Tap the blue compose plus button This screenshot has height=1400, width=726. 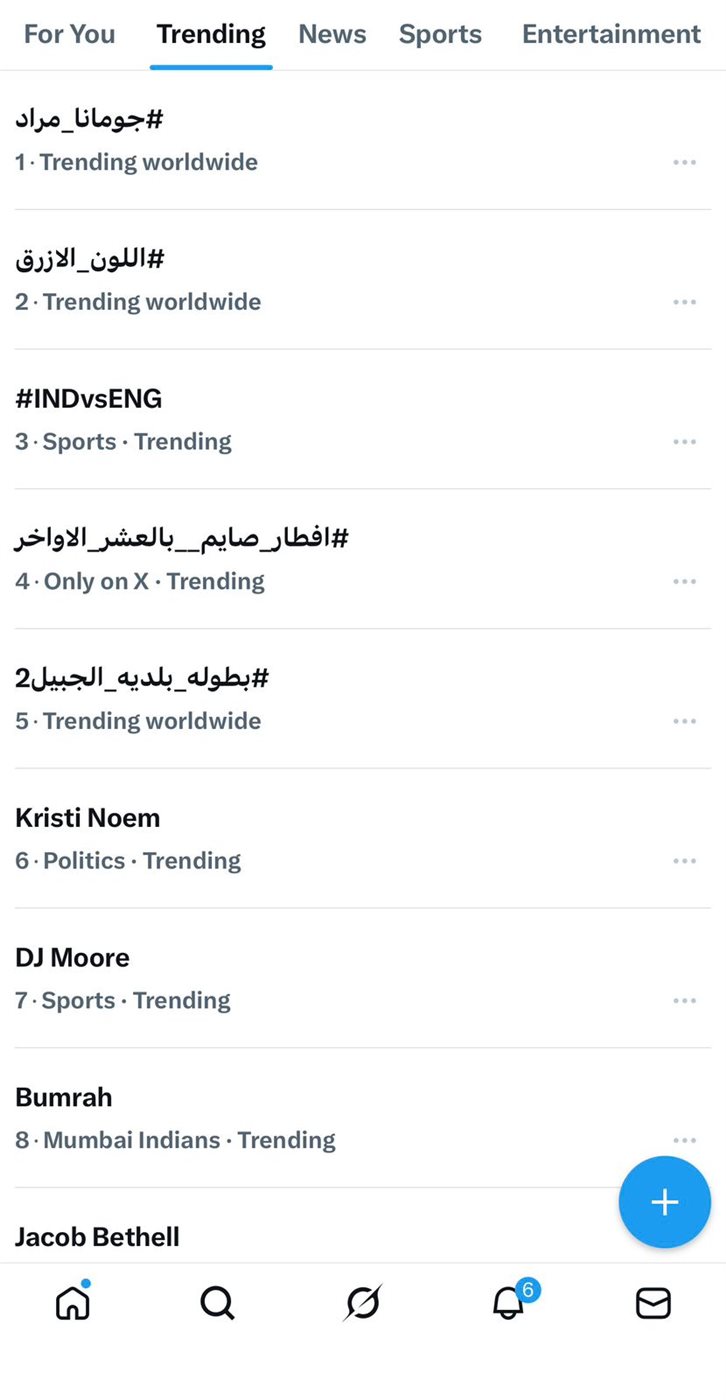click(664, 1202)
